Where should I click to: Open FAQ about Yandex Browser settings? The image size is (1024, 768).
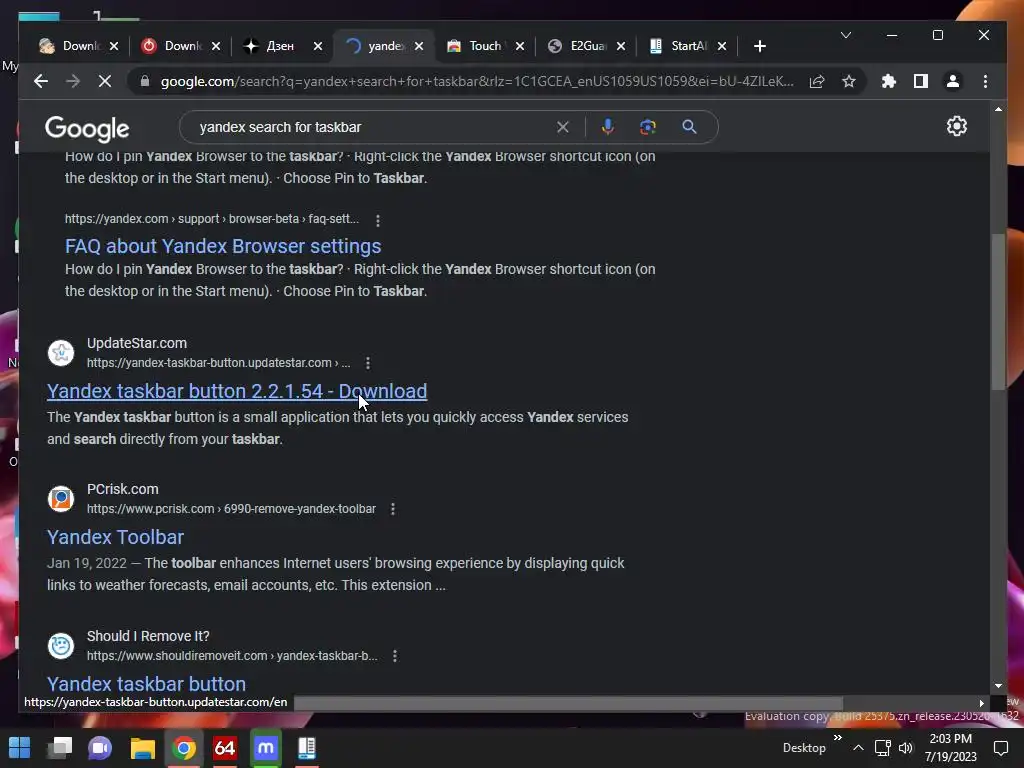tap(223, 246)
